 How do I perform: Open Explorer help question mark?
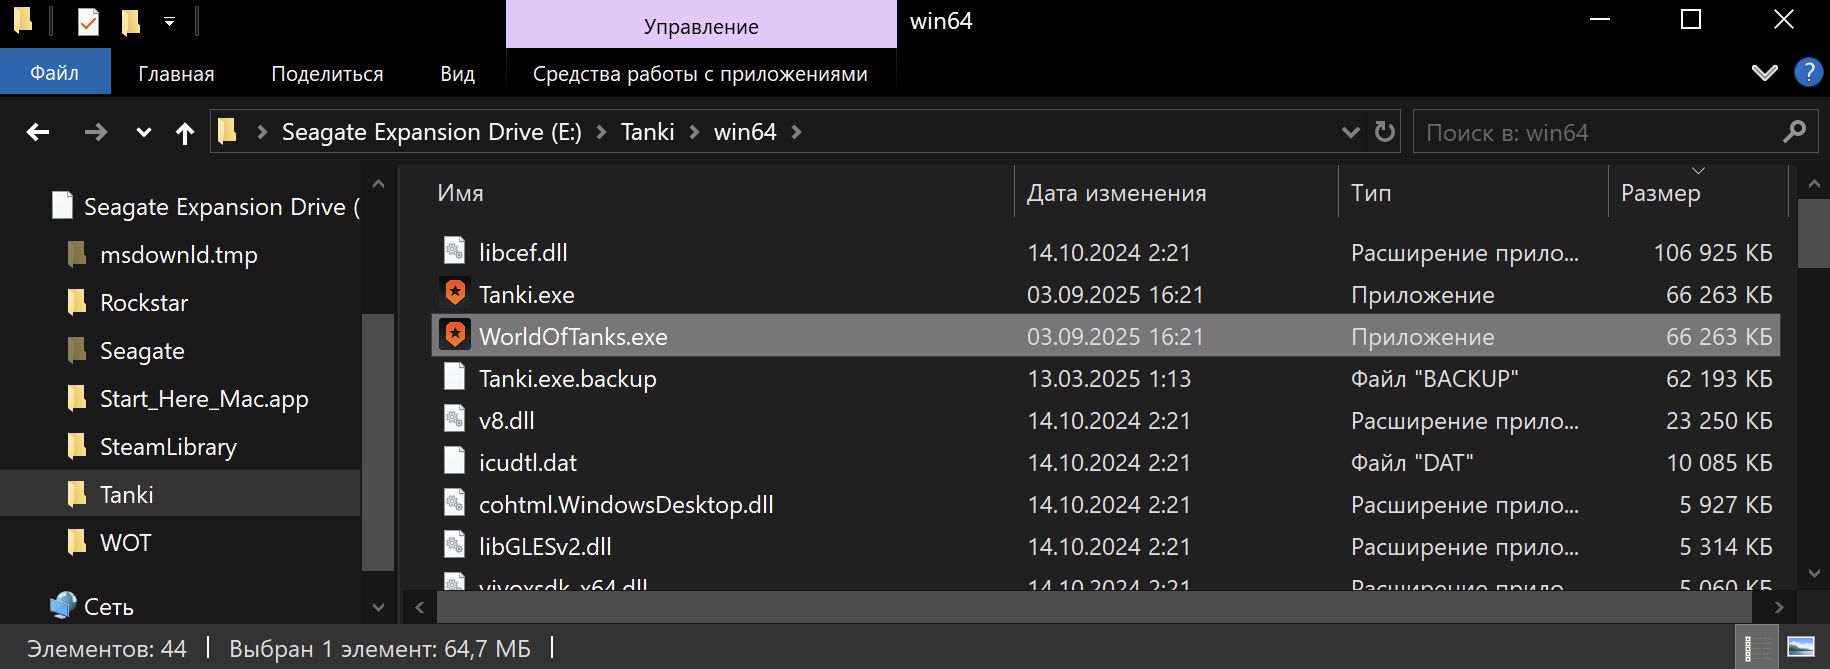[x=1808, y=73]
